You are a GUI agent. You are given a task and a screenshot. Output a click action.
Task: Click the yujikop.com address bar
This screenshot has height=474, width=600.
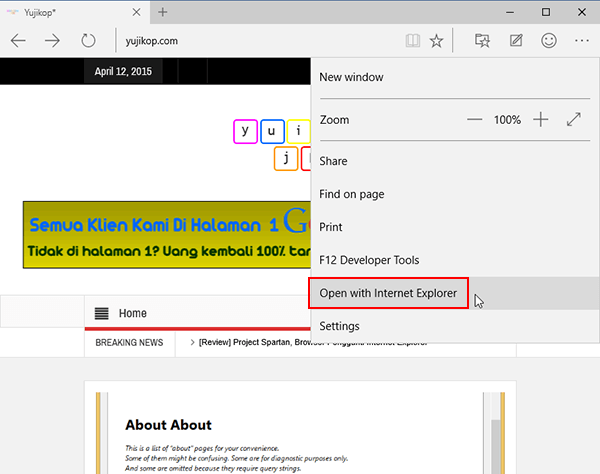260,41
